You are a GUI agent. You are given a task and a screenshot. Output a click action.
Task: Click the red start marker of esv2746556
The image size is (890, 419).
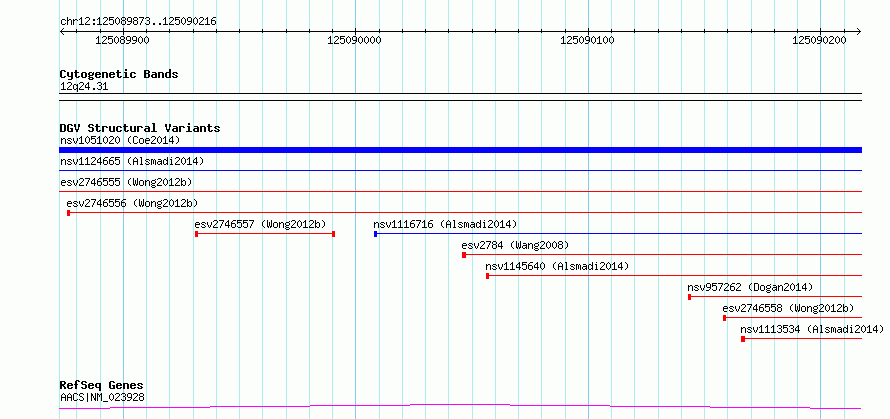pyautogui.click(x=68, y=213)
